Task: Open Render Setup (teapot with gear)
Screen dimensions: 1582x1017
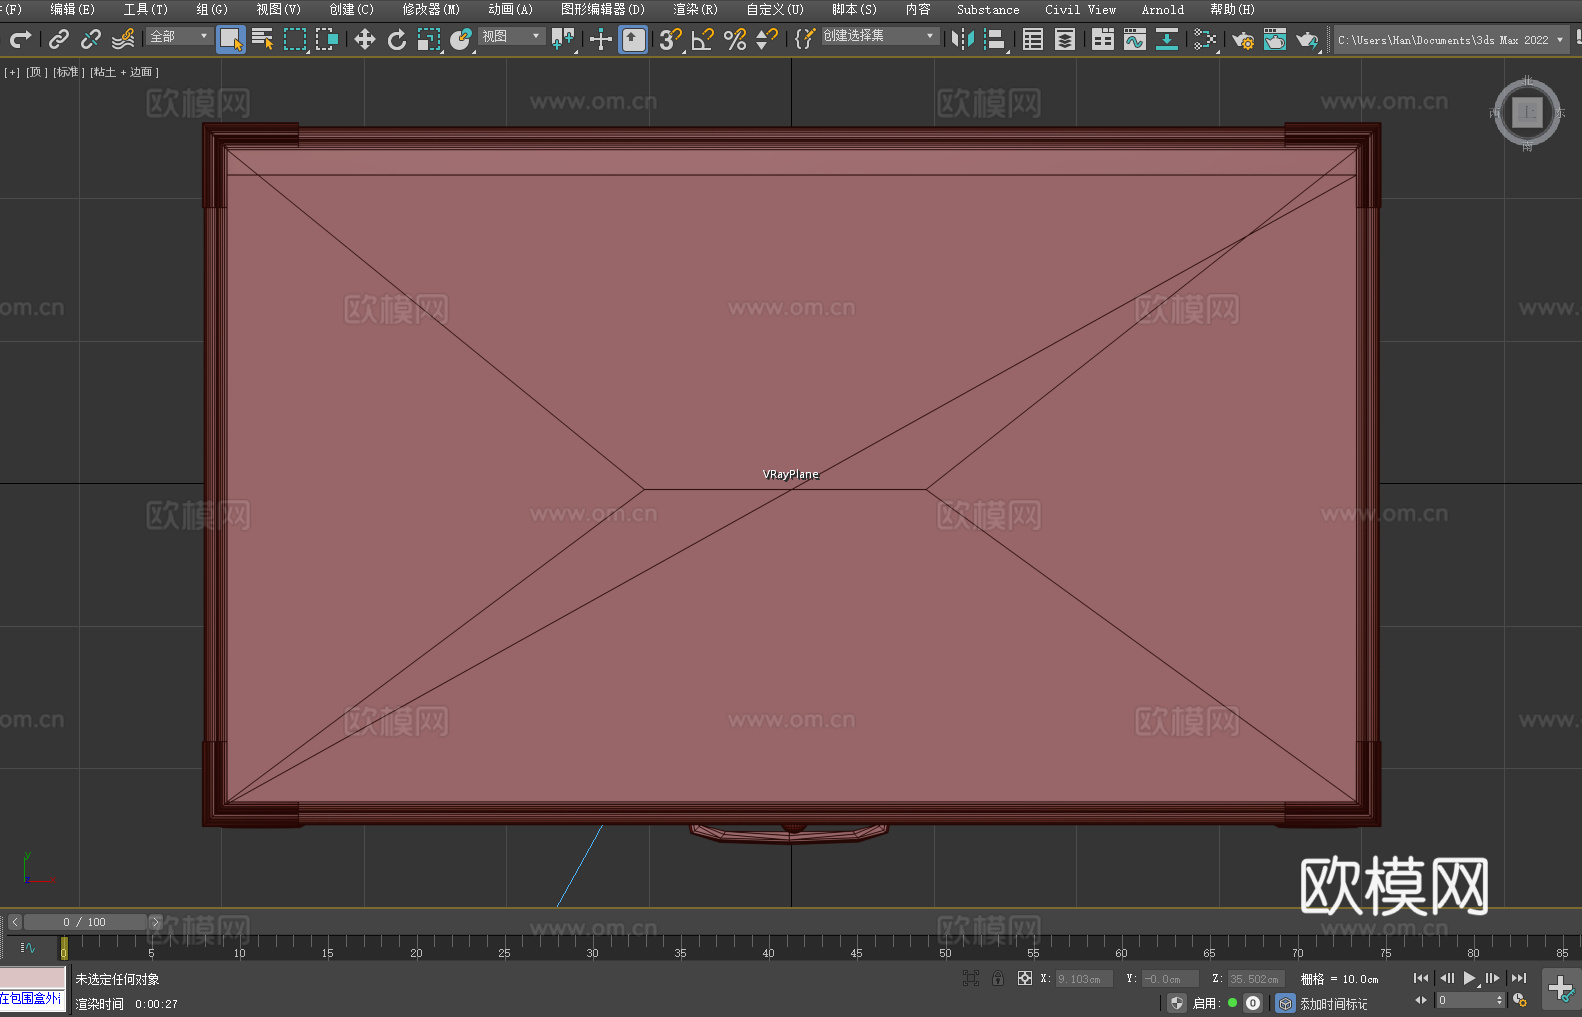Action: 1243,39
